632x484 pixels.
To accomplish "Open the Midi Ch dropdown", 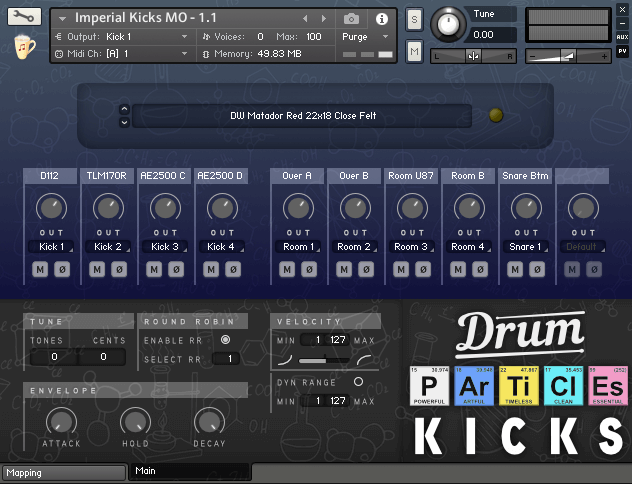I will (x=122, y=54).
